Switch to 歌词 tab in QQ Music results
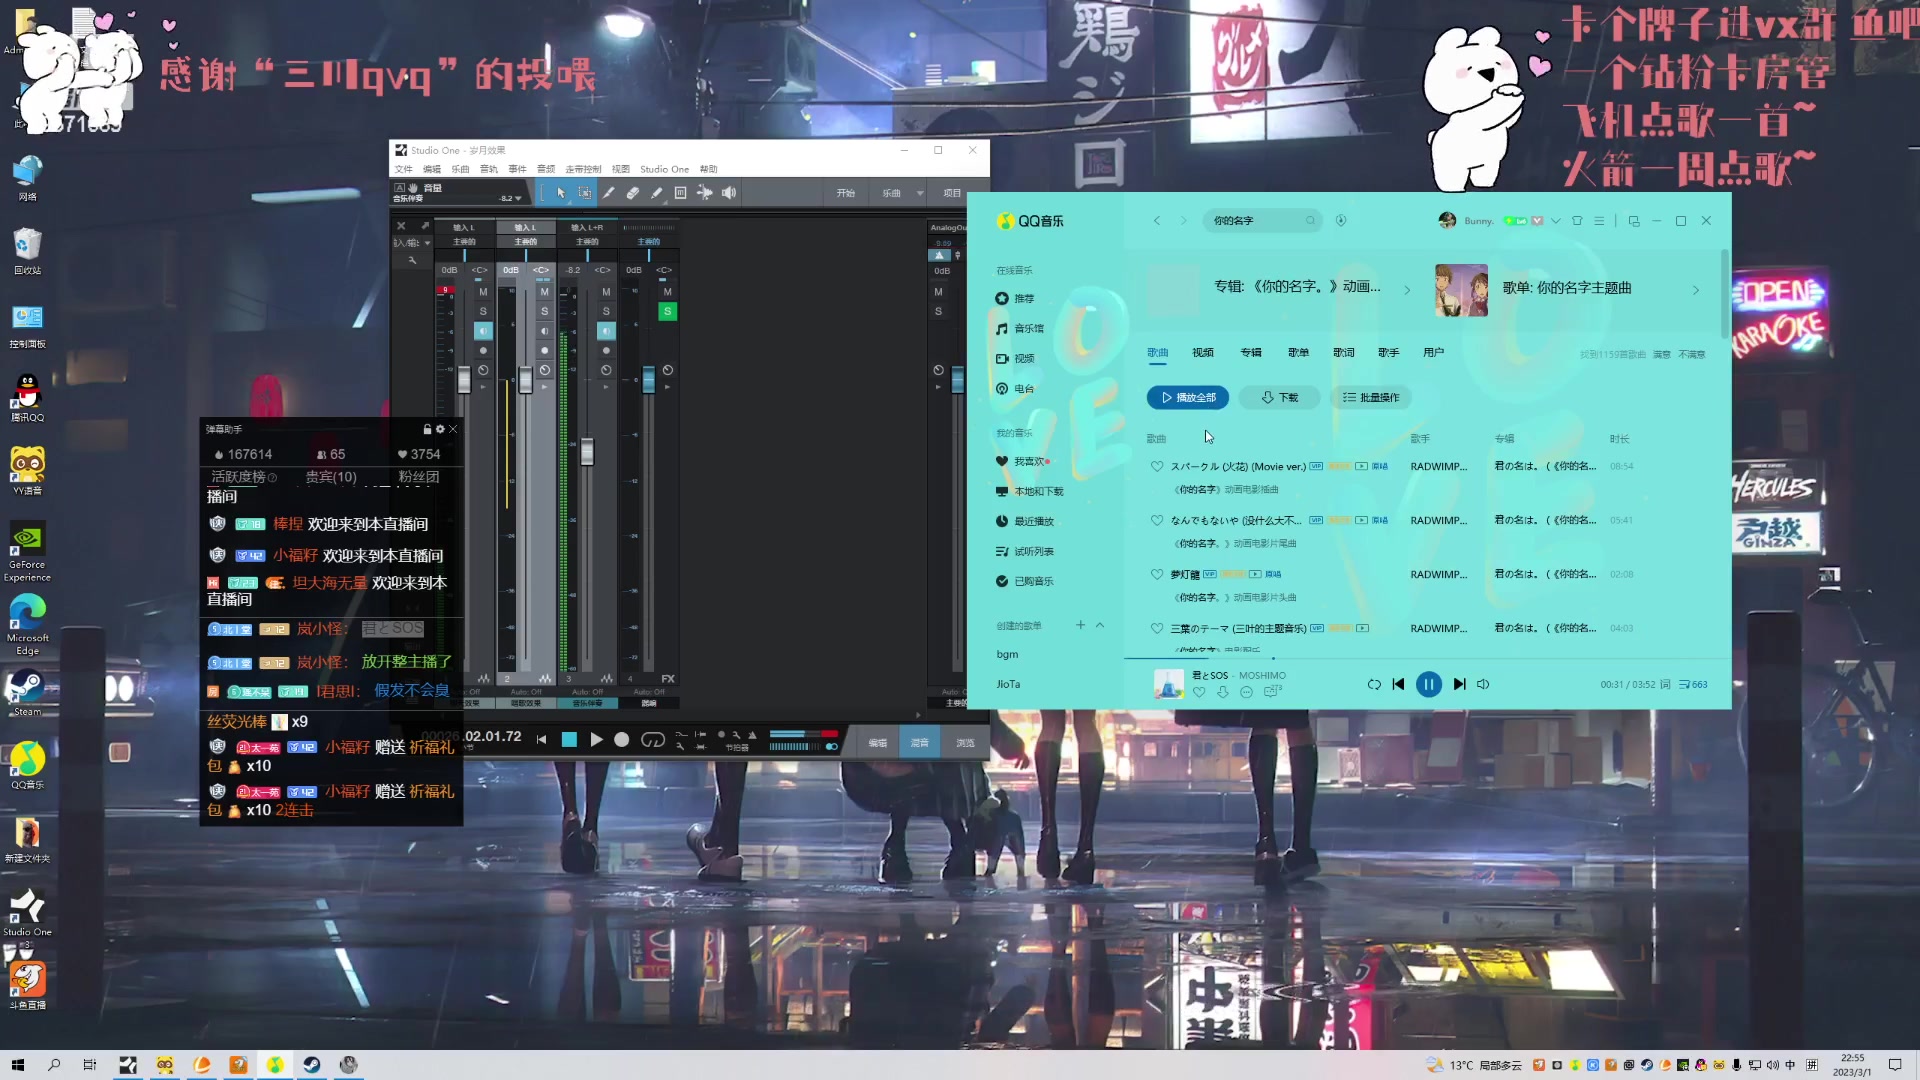 (x=1344, y=352)
